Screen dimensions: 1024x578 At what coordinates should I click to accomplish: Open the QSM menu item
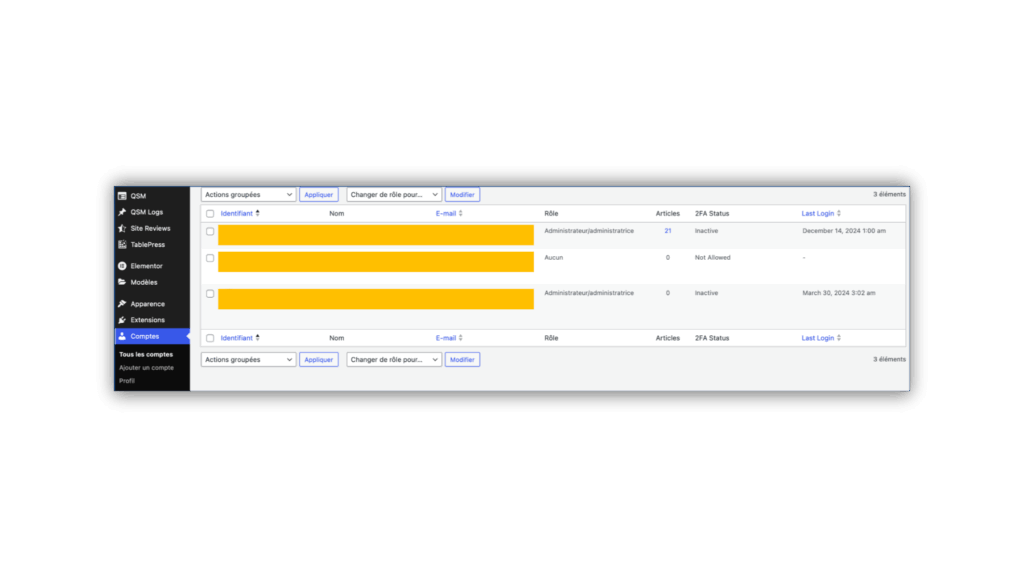coord(138,196)
